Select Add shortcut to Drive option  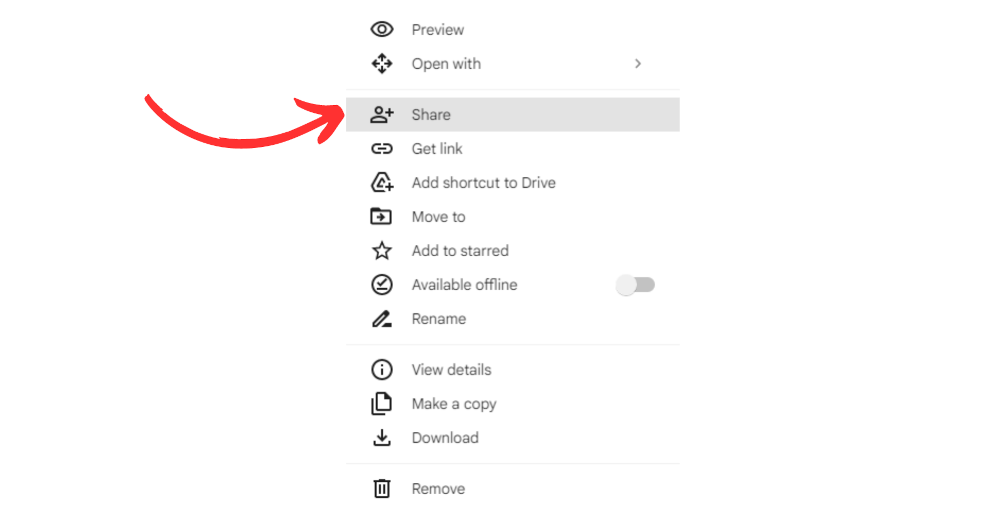tap(513, 182)
